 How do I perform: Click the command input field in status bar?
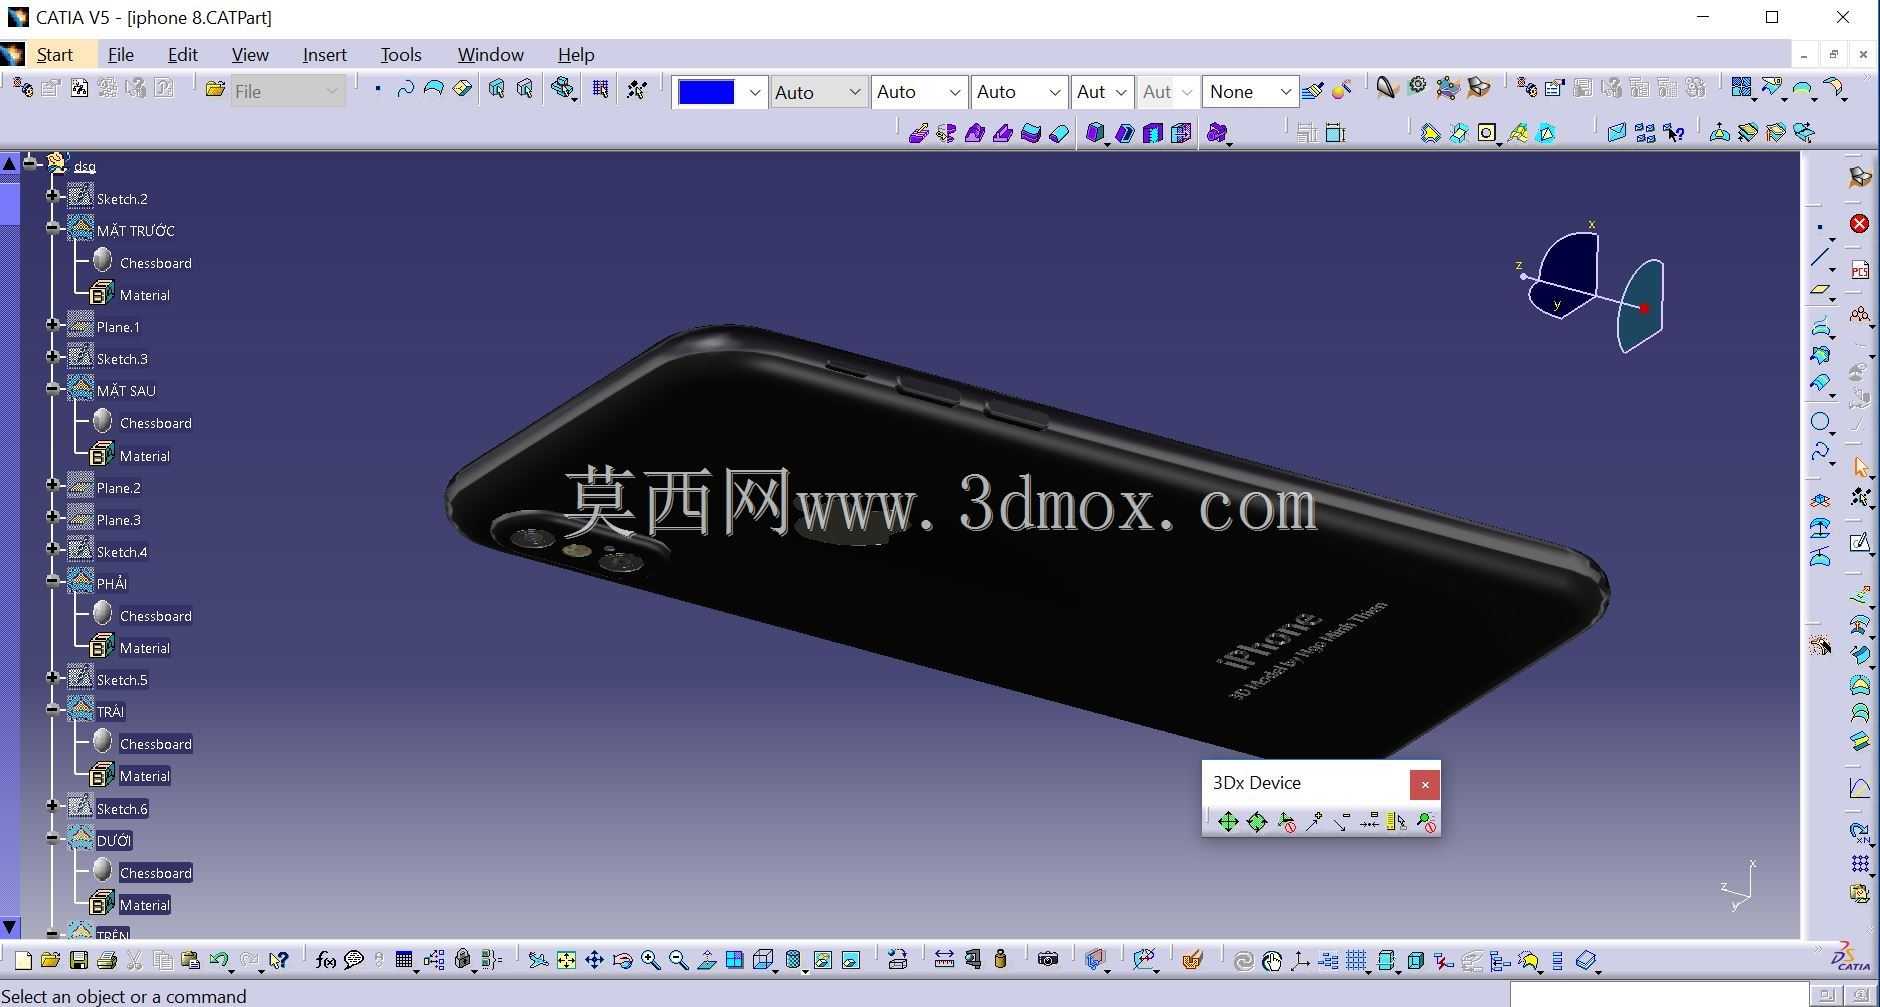click(x=1658, y=996)
